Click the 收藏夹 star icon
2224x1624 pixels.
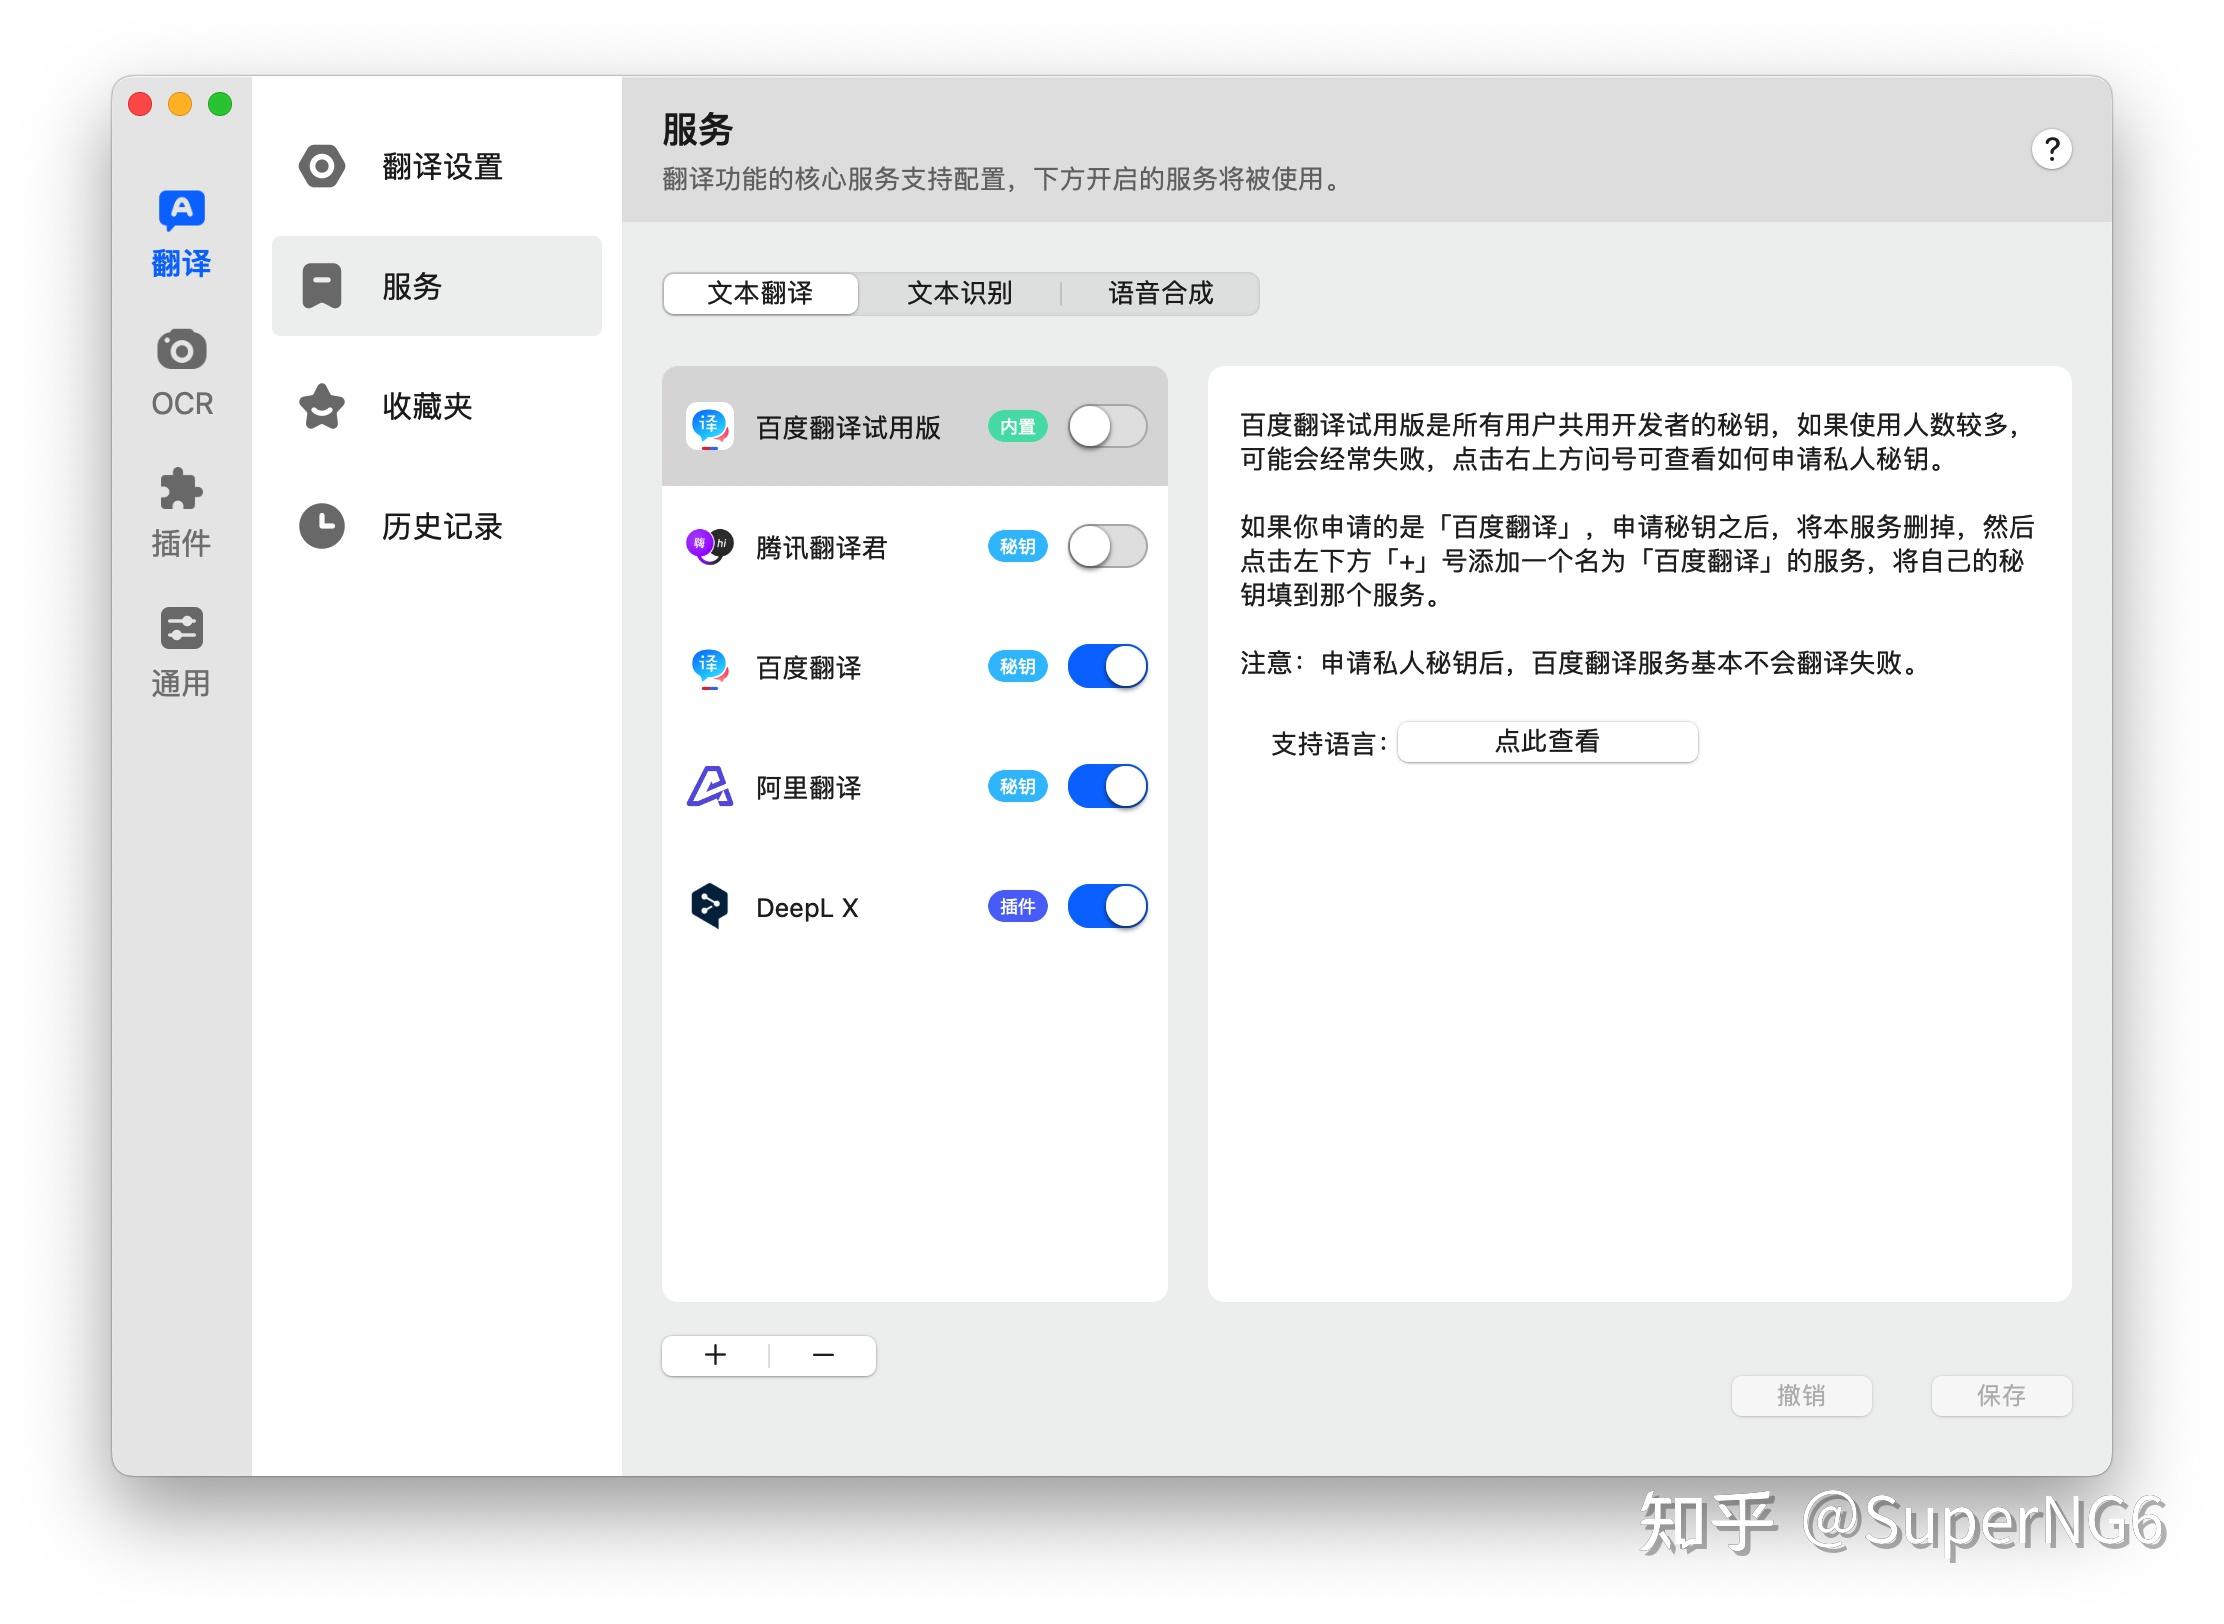coord(322,406)
